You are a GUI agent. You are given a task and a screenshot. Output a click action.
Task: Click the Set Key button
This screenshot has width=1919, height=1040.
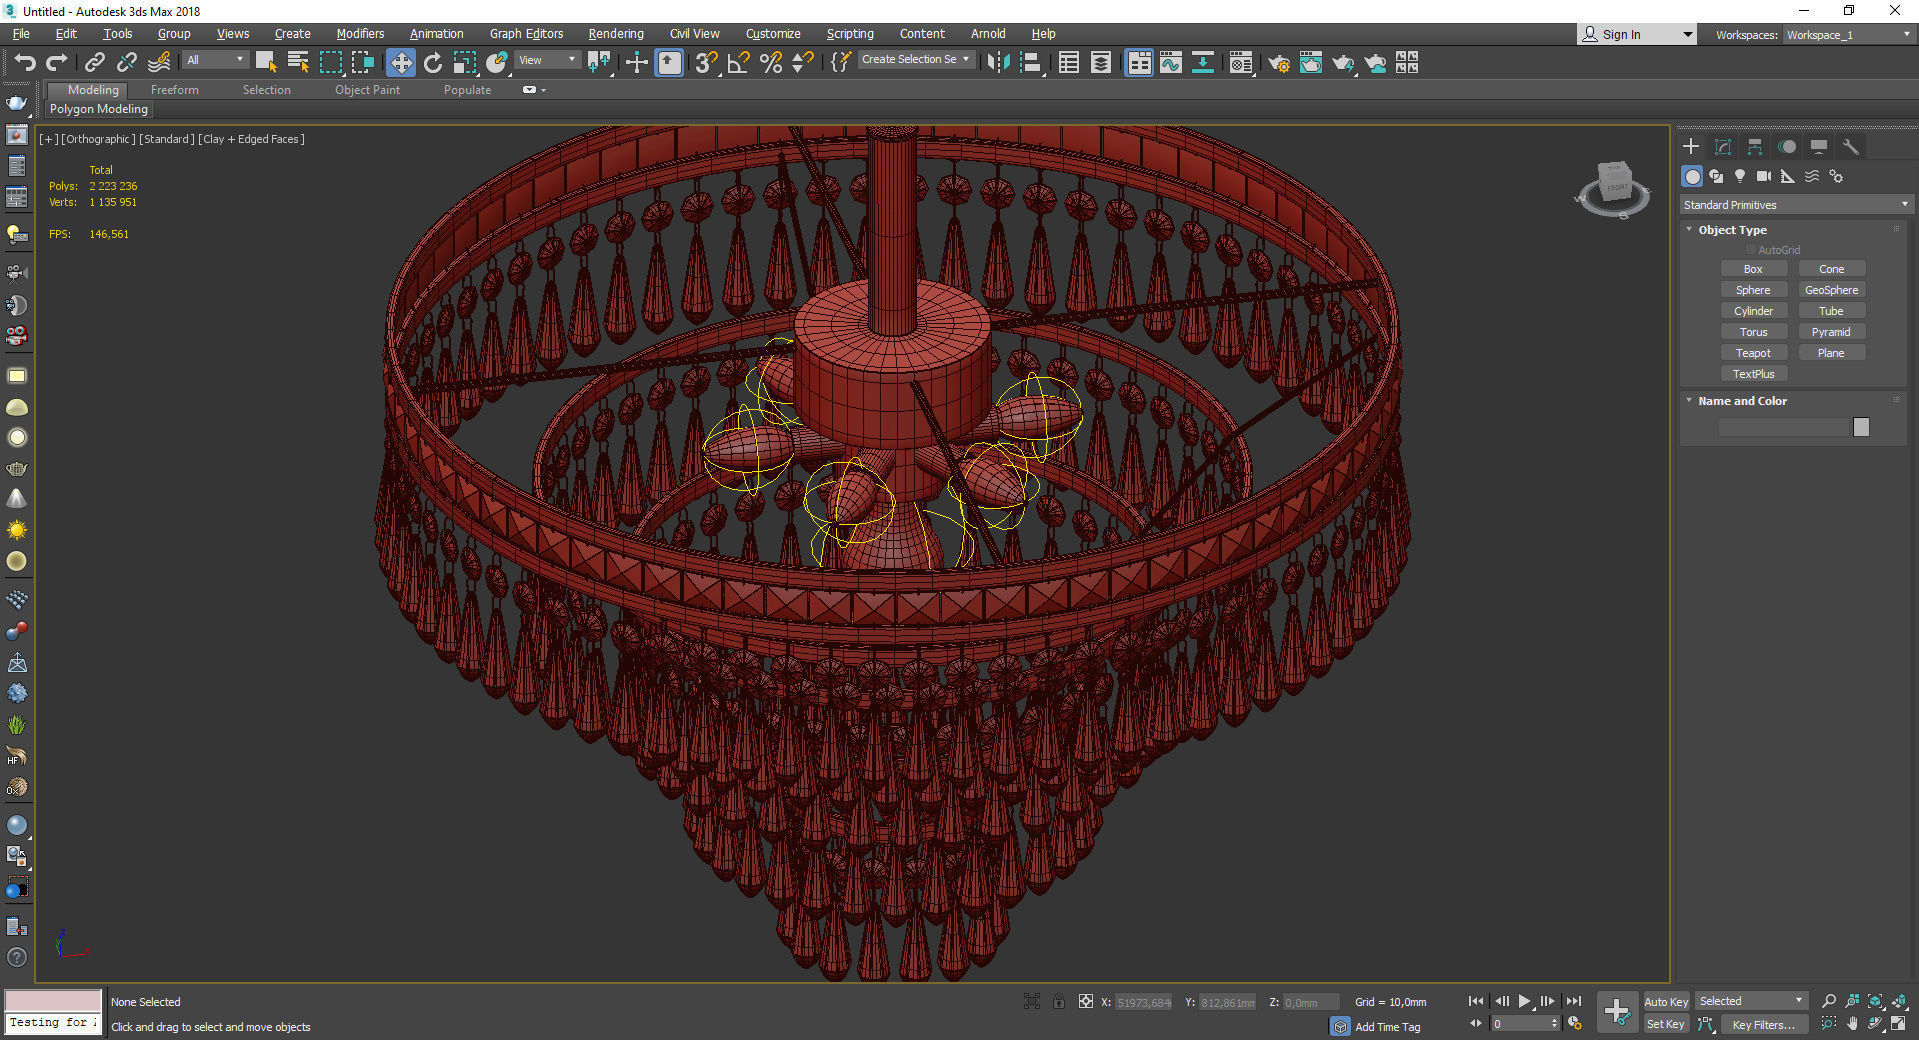click(1666, 1024)
